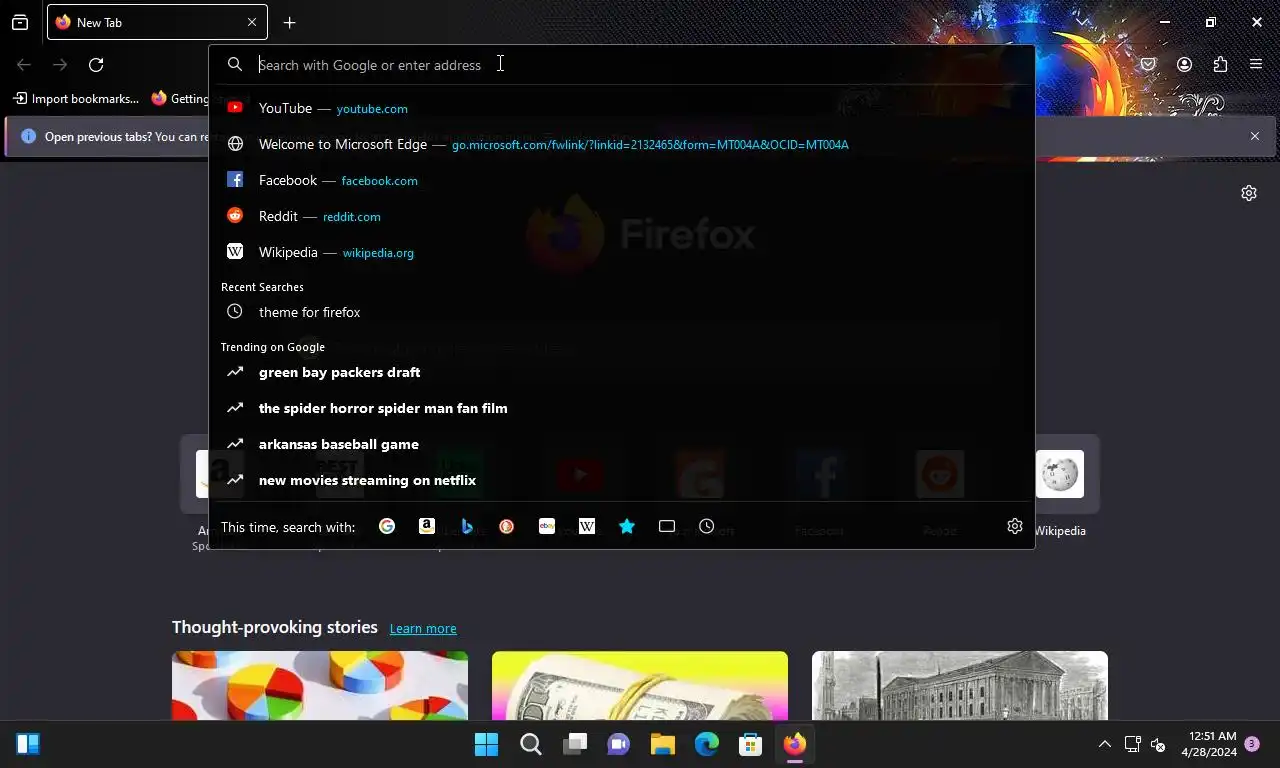1280x768 pixels.
Task: Open the Firefox View icon
Action: (x=20, y=22)
